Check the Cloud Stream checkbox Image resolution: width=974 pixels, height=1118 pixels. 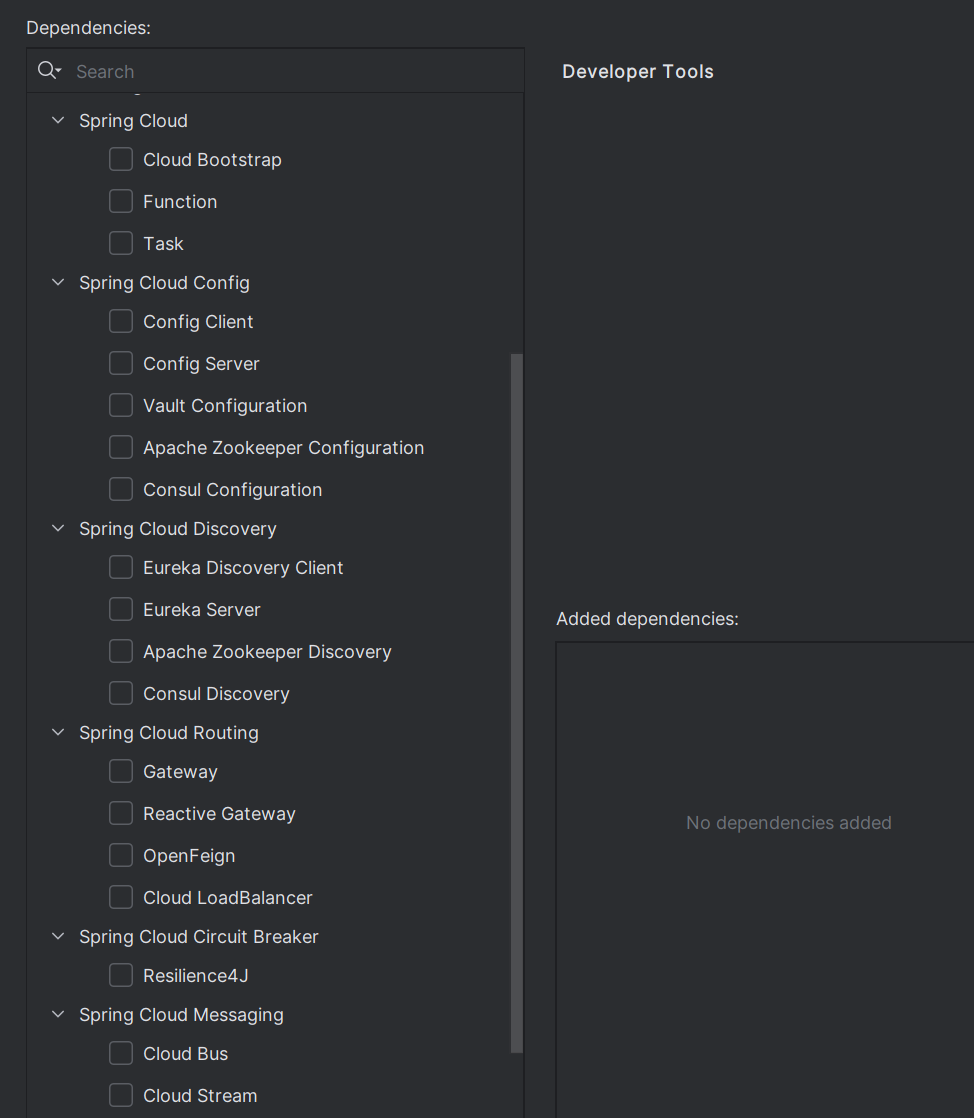[x=121, y=1096]
